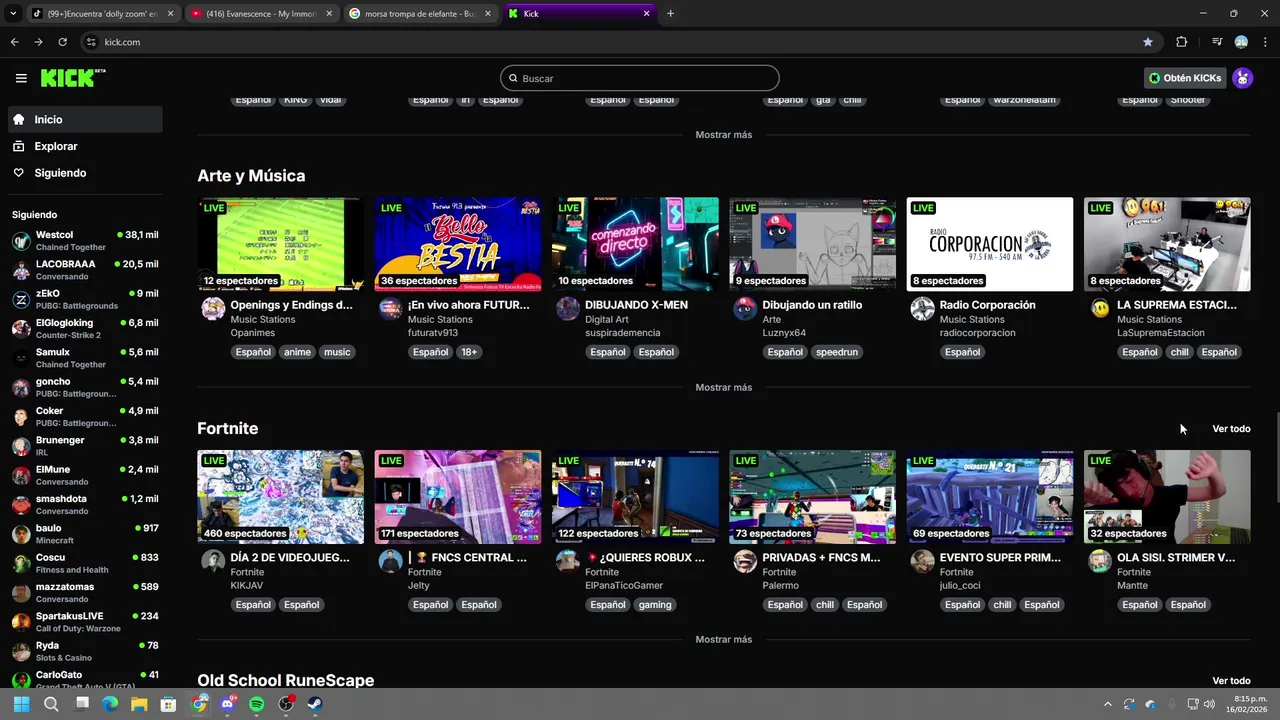Image resolution: width=1280 pixels, height=720 pixels.
Task: Open goncho followed channel
Action: (85, 387)
